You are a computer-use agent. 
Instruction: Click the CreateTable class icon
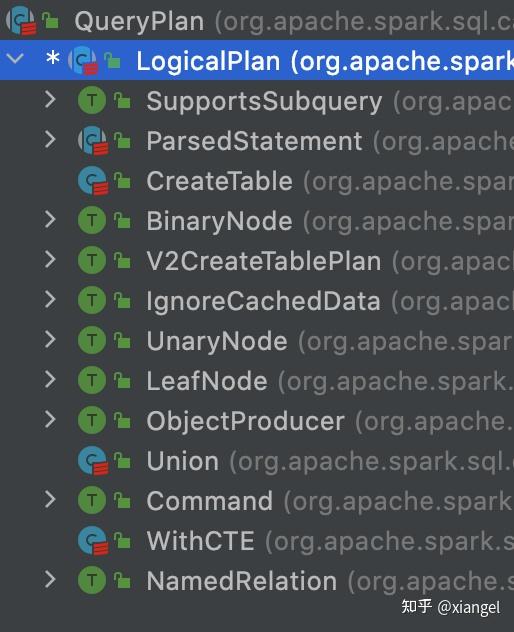93,180
